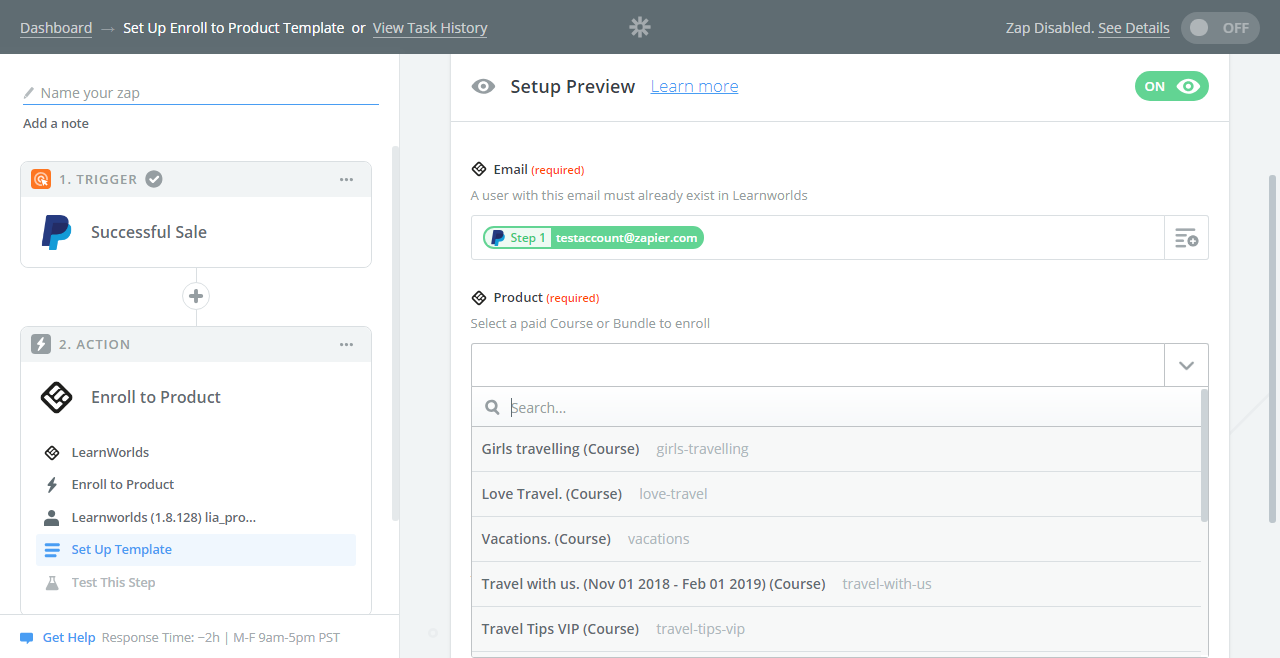
Task: Toggle the Setup Preview ON switch
Action: tap(1171, 87)
